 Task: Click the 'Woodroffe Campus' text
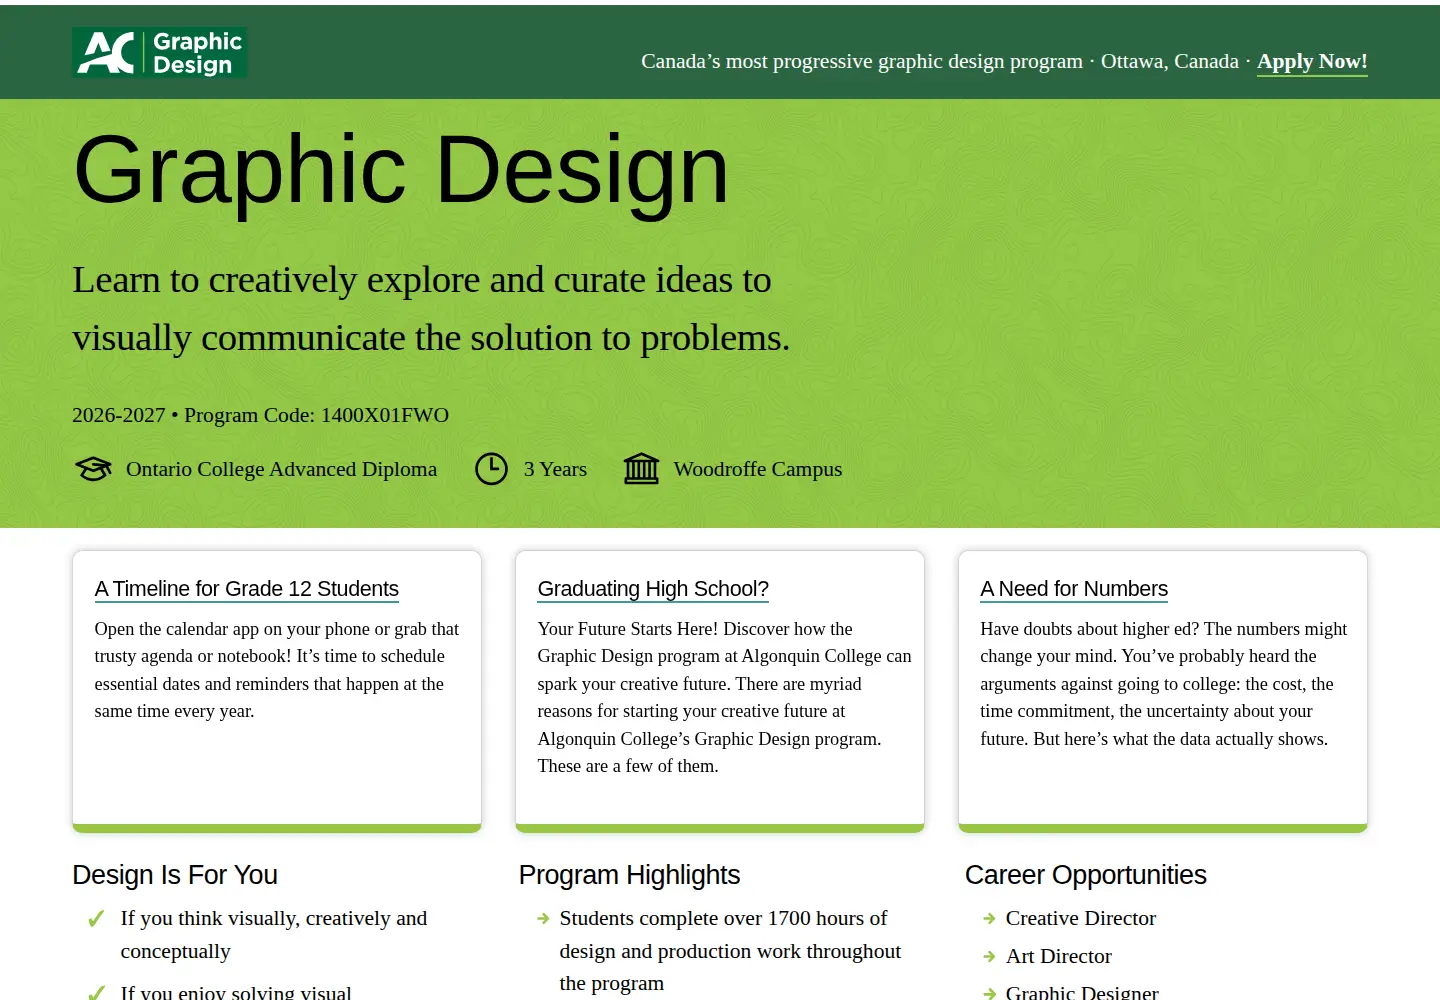click(758, 469)
